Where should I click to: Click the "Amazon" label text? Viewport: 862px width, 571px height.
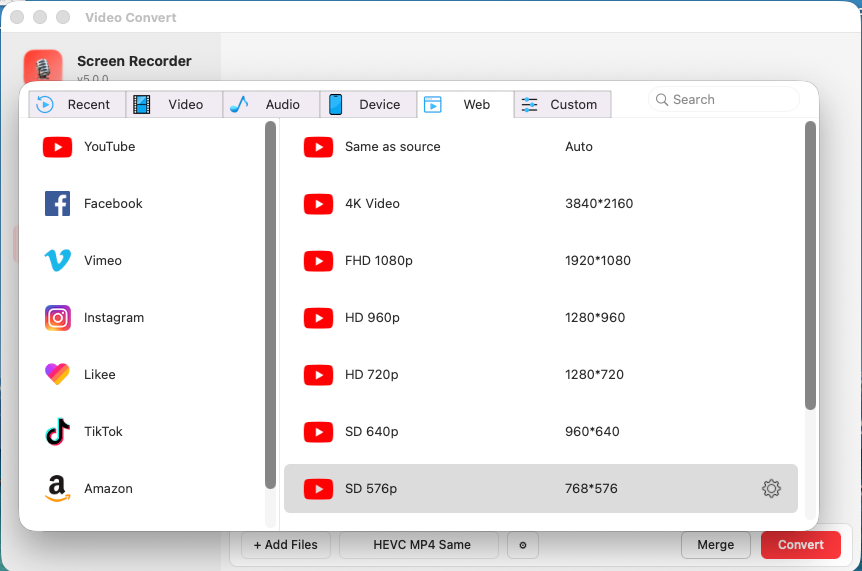pos(108,489)
